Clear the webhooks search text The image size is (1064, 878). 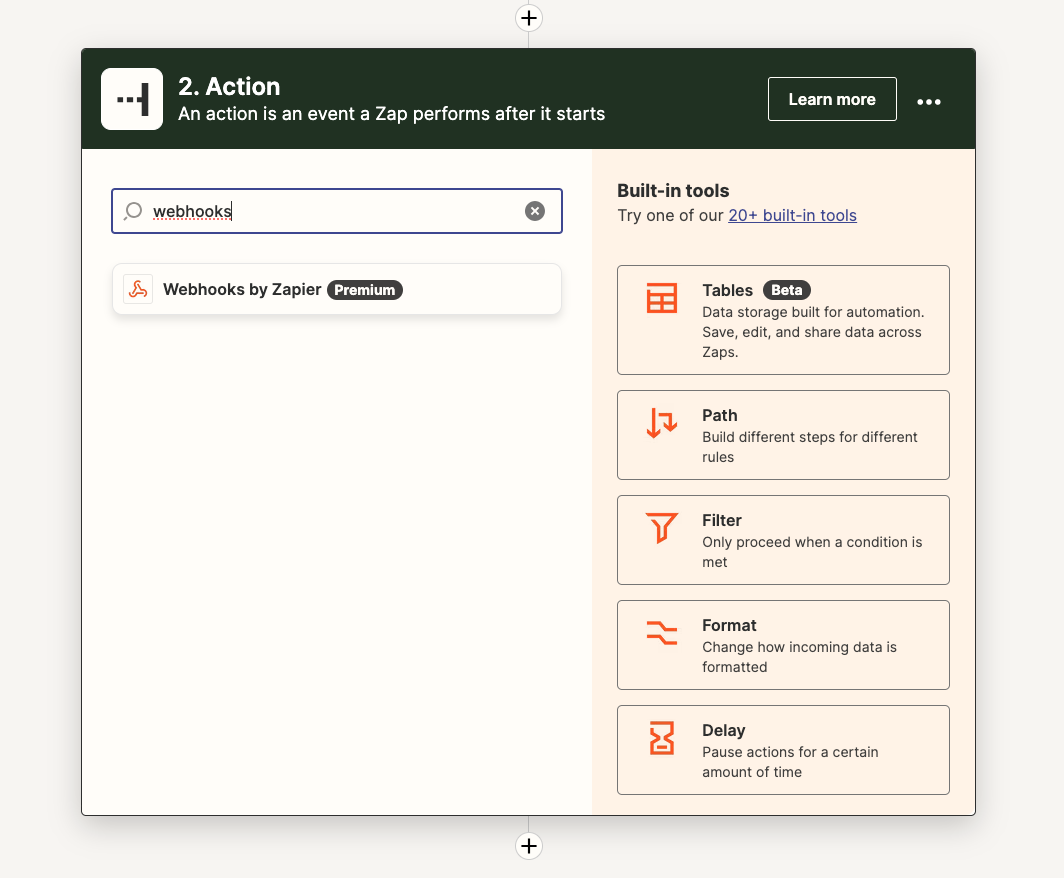(x=535, y=211)
